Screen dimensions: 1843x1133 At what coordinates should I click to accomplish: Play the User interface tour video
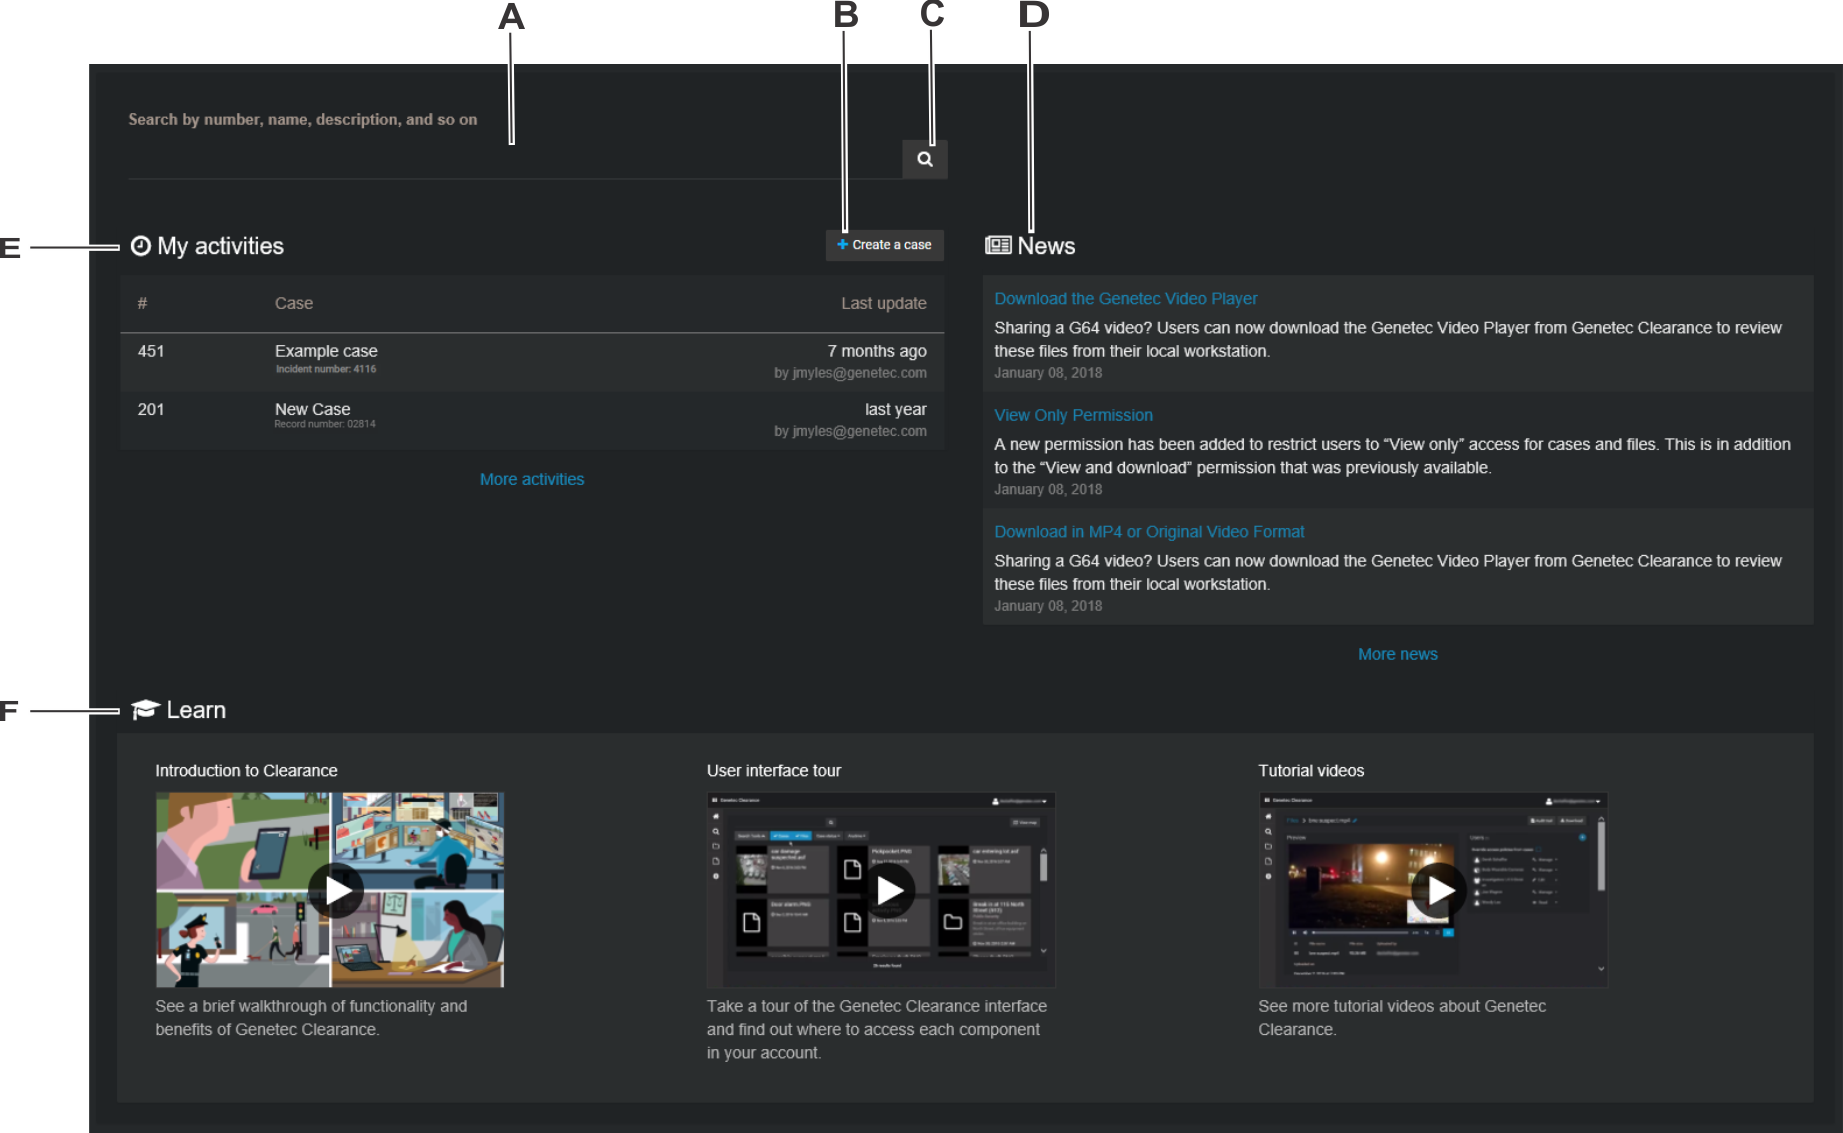point(888,889)
